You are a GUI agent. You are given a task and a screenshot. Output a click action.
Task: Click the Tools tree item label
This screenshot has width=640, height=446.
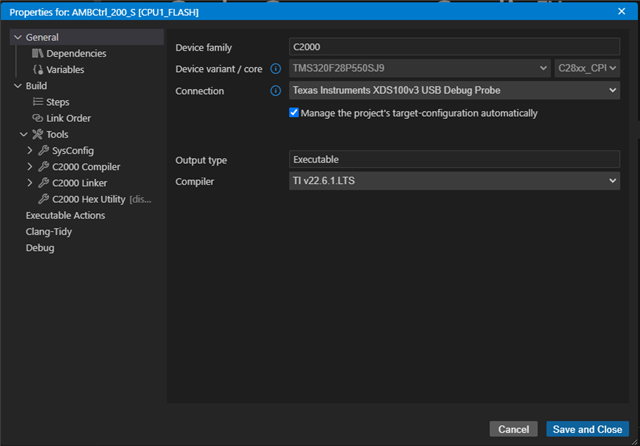point(57,134)
